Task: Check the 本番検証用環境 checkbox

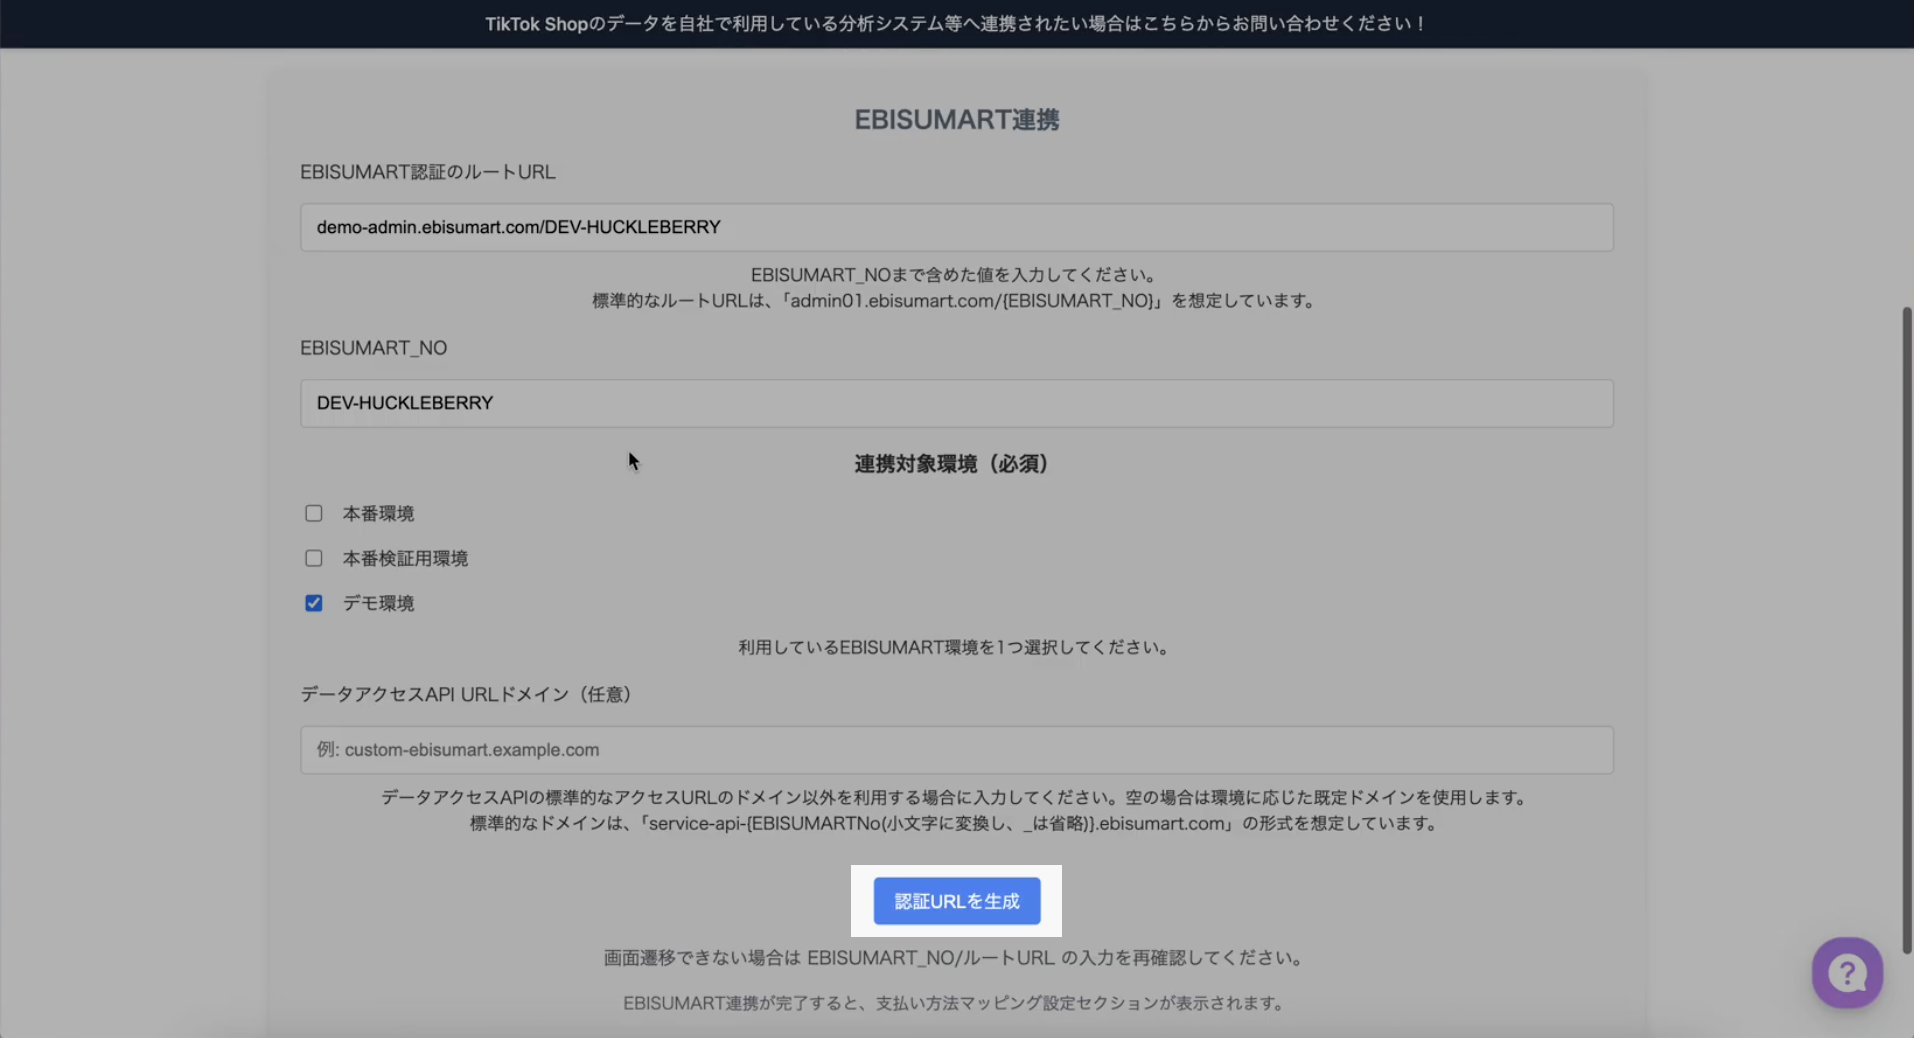Action: click(314, 558)
